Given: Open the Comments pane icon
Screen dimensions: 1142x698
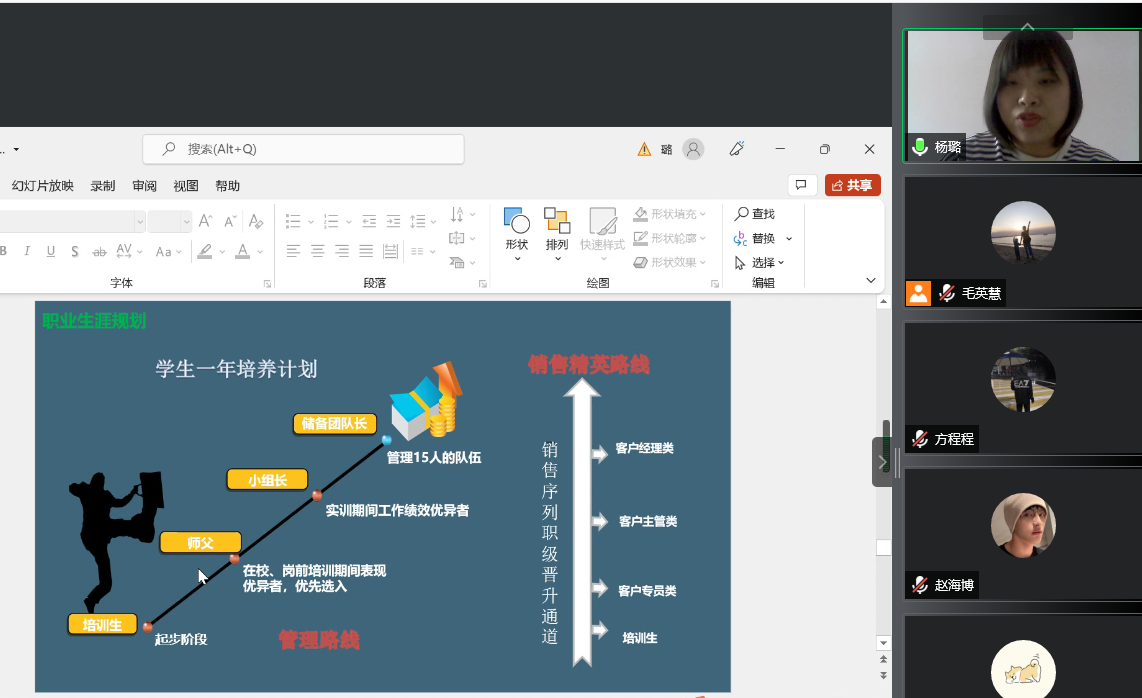Looking at the screenshot, I should pos(801,185).
